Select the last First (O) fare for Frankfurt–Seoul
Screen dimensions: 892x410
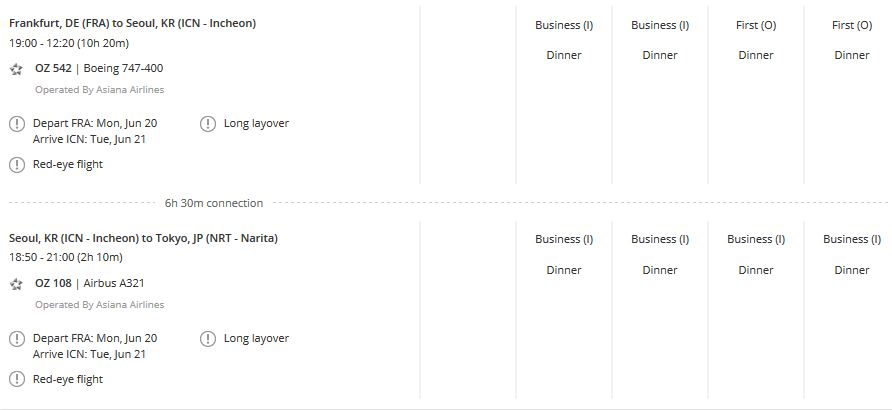[x=852, y=25]
